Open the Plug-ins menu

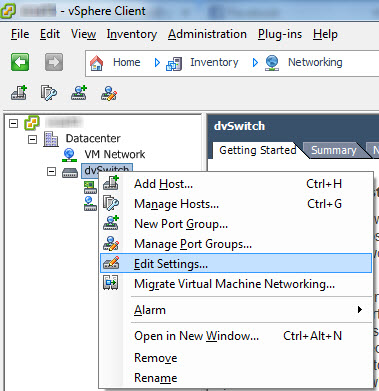click(280, 34)
